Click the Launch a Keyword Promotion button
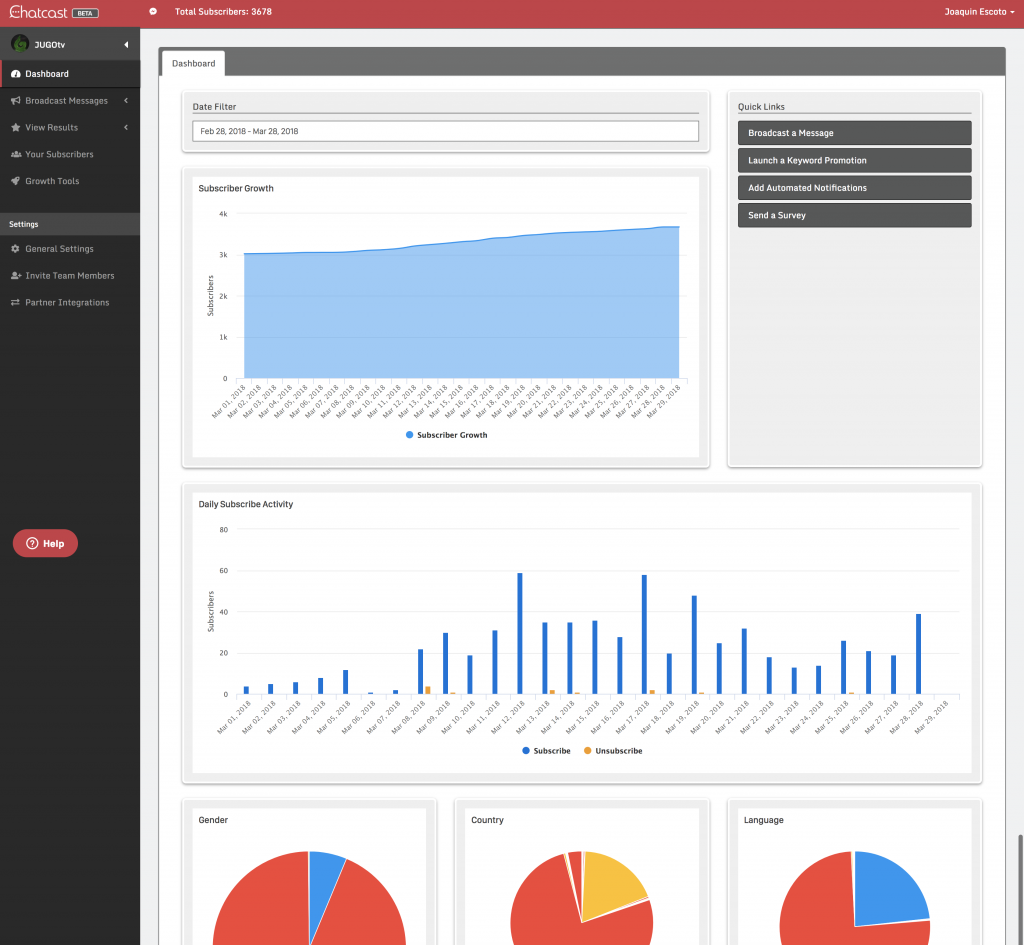Image resolution: width=1024 pixels, height=945 pixels. coord(854,160)
